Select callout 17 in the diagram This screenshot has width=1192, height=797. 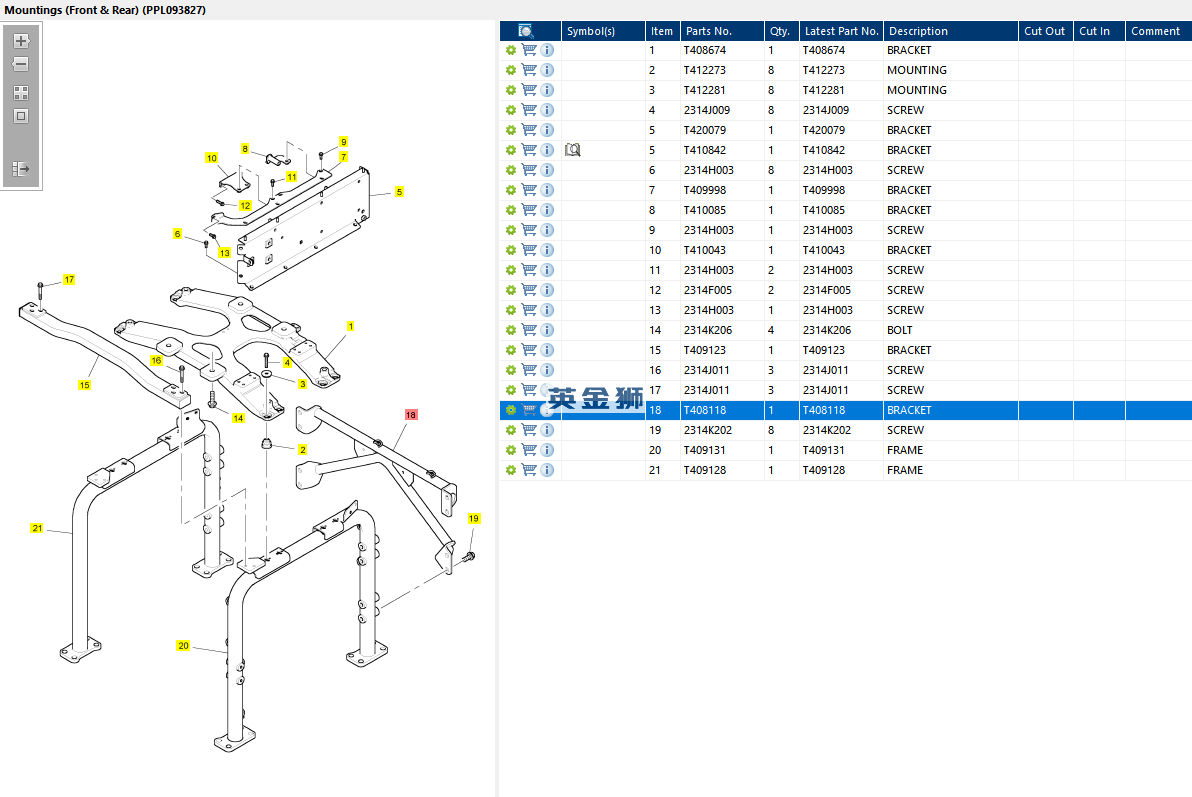[x=69, y=279]
